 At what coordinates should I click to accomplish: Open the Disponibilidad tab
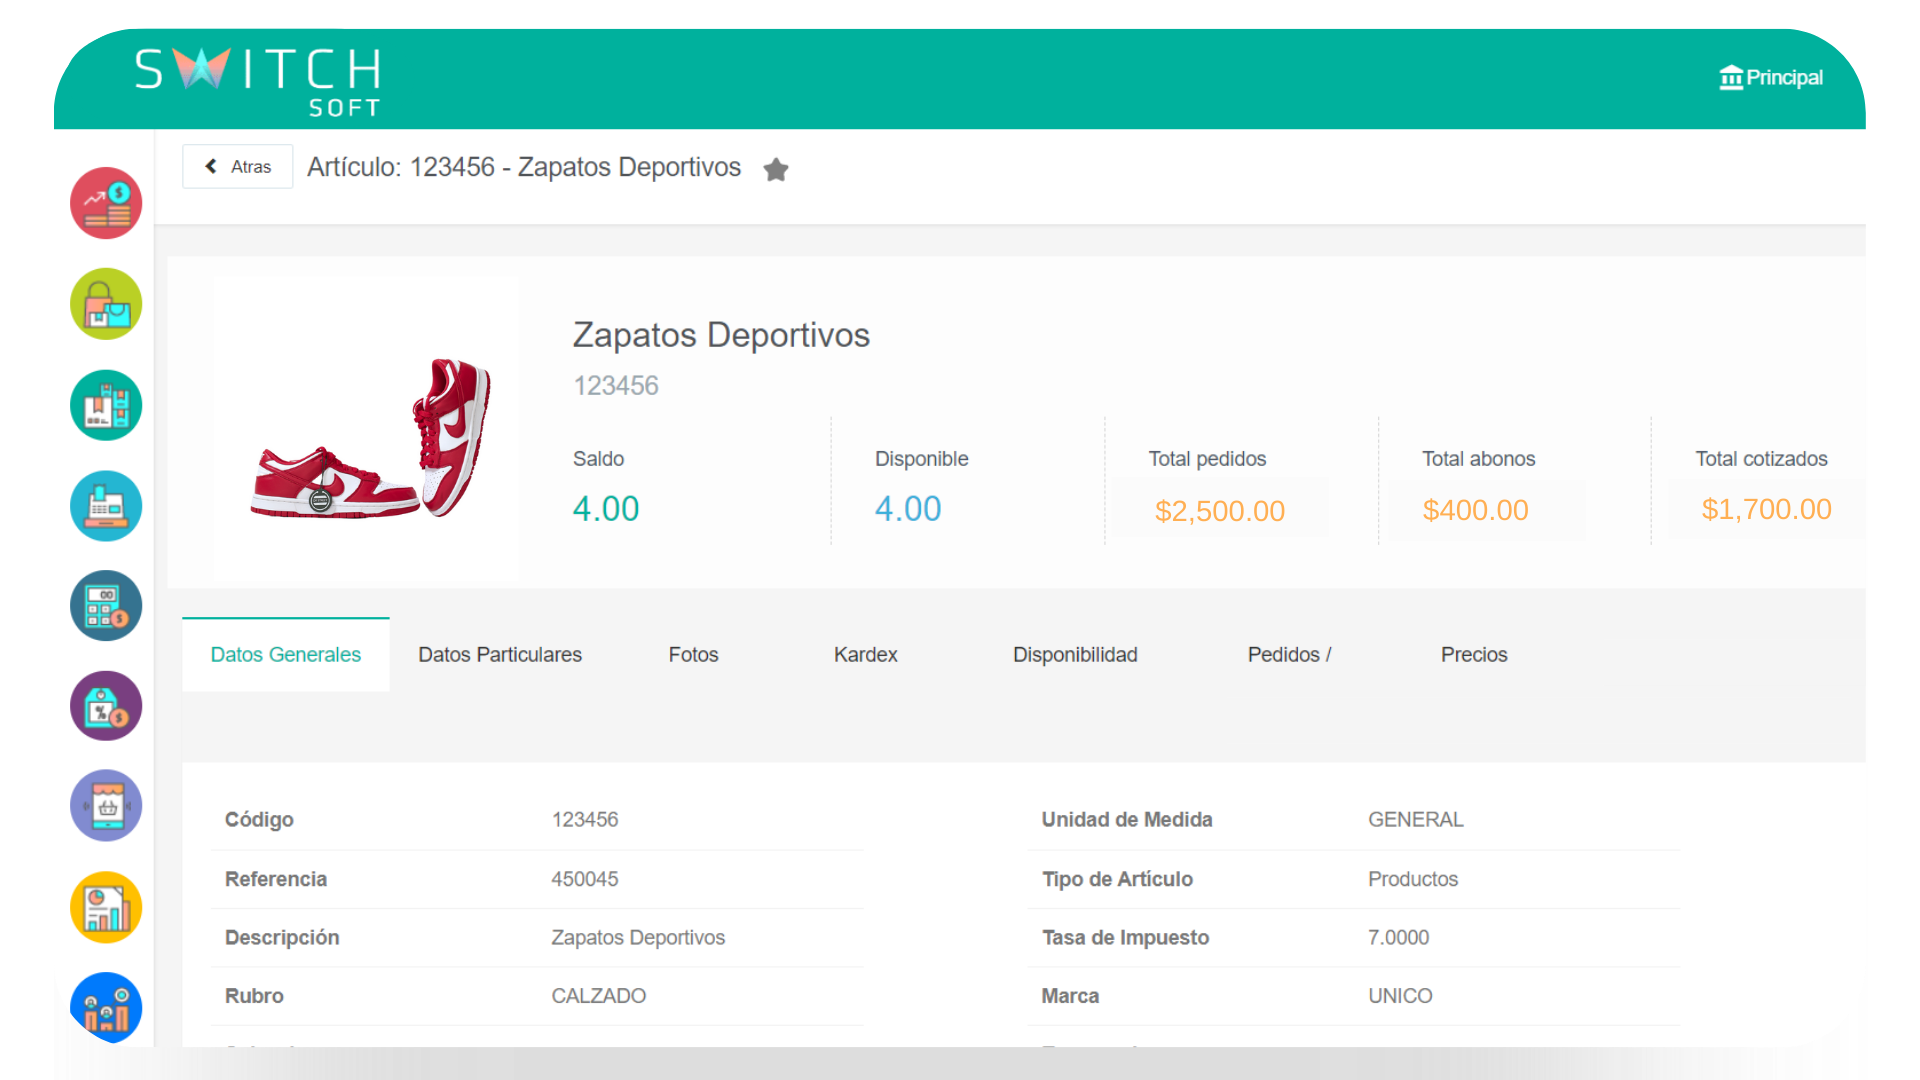[1075, 655]
